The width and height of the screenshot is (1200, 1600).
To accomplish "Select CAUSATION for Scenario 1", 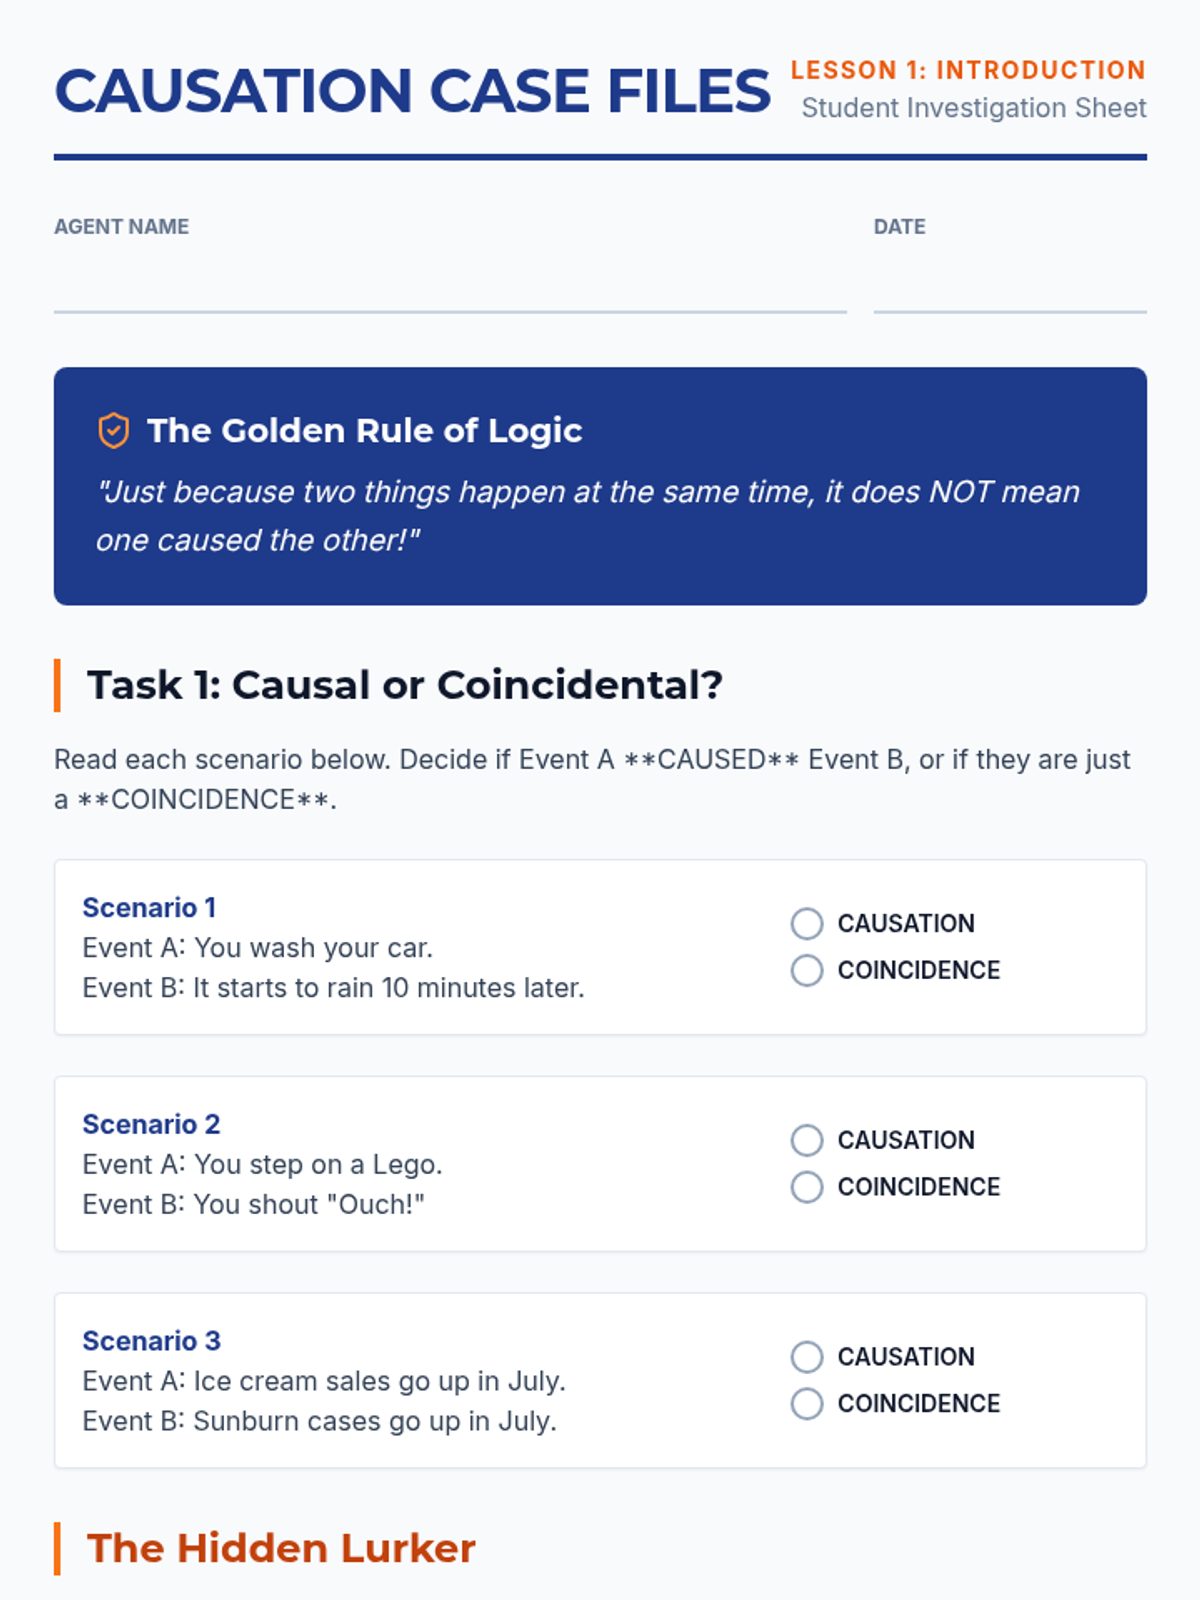I will (807, 923).
